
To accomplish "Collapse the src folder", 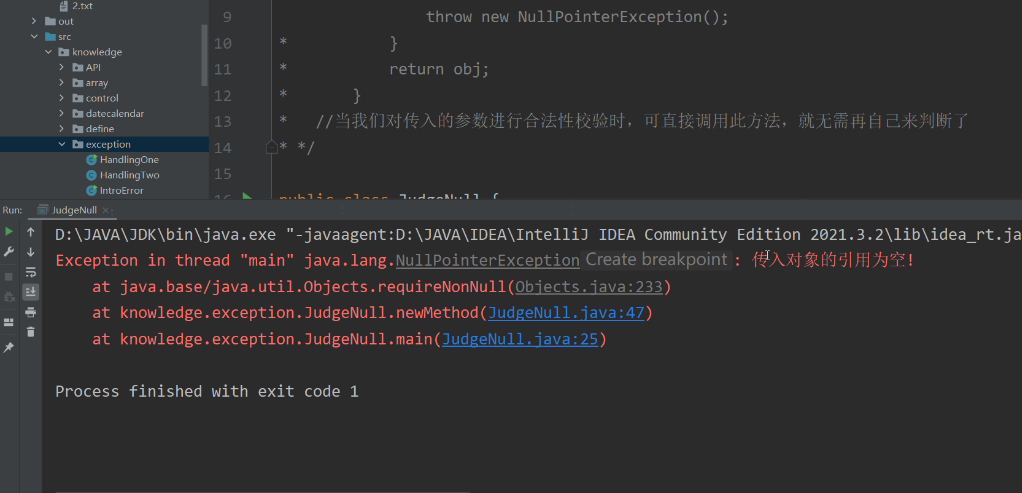I will coord(34,37).
